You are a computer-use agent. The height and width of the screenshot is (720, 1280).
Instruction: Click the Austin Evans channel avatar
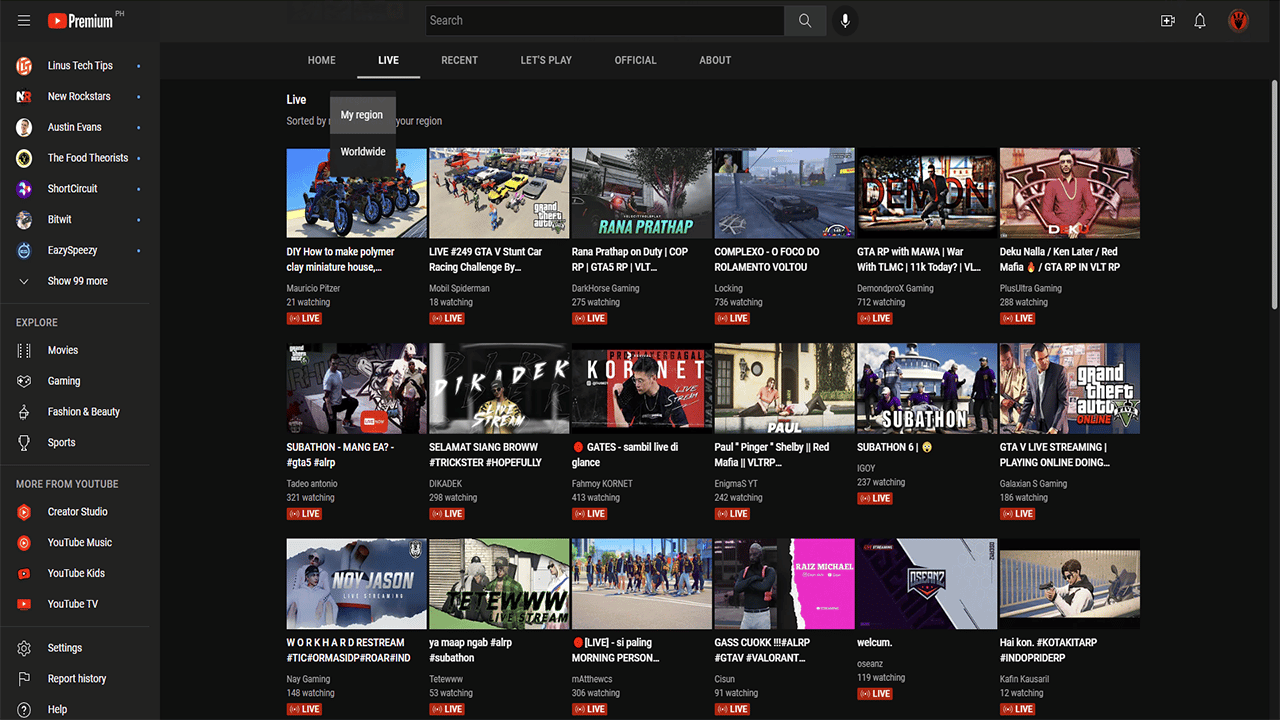pyautogui.click(x=24, y=127)
